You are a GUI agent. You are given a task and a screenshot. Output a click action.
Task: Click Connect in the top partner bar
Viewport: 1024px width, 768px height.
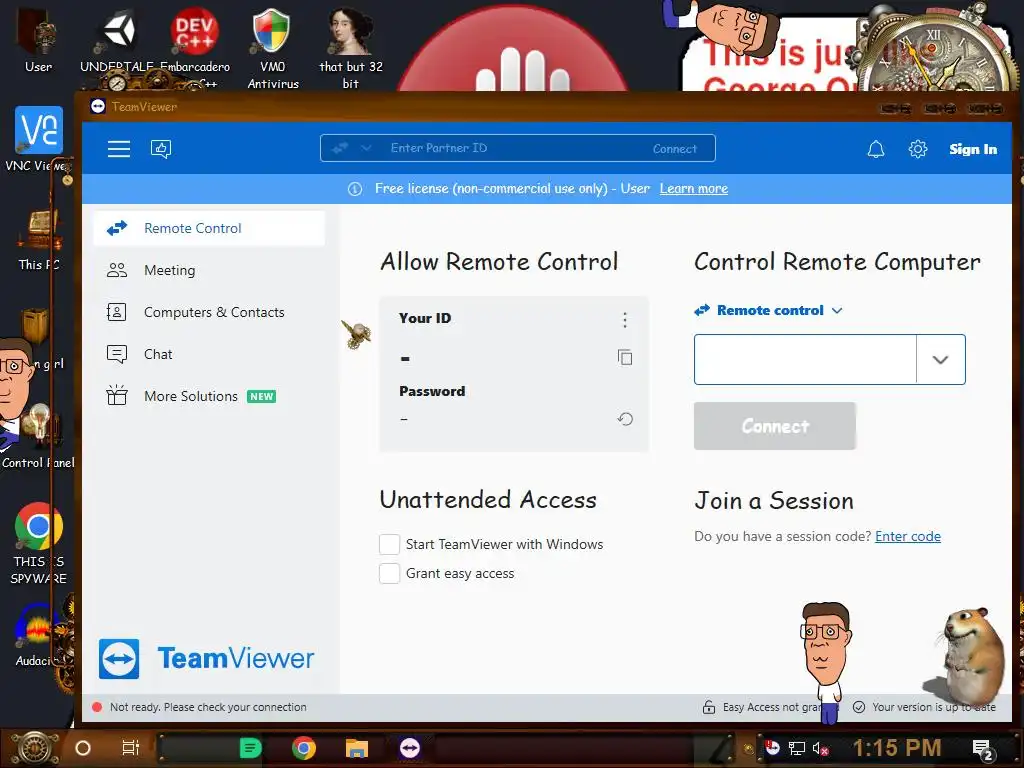[x=675, y=149]
